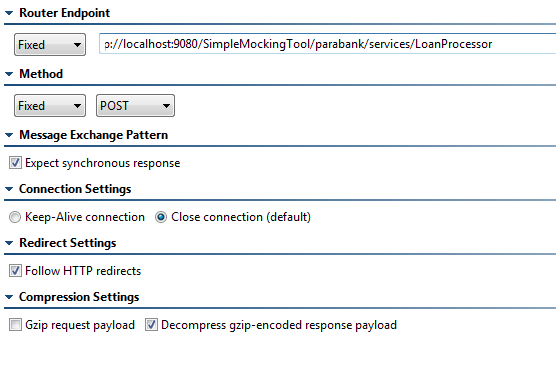Open the Router Endpoint Fixed dropdown
The width and height of the screenshot is (556, 387).
pos(50,45)
